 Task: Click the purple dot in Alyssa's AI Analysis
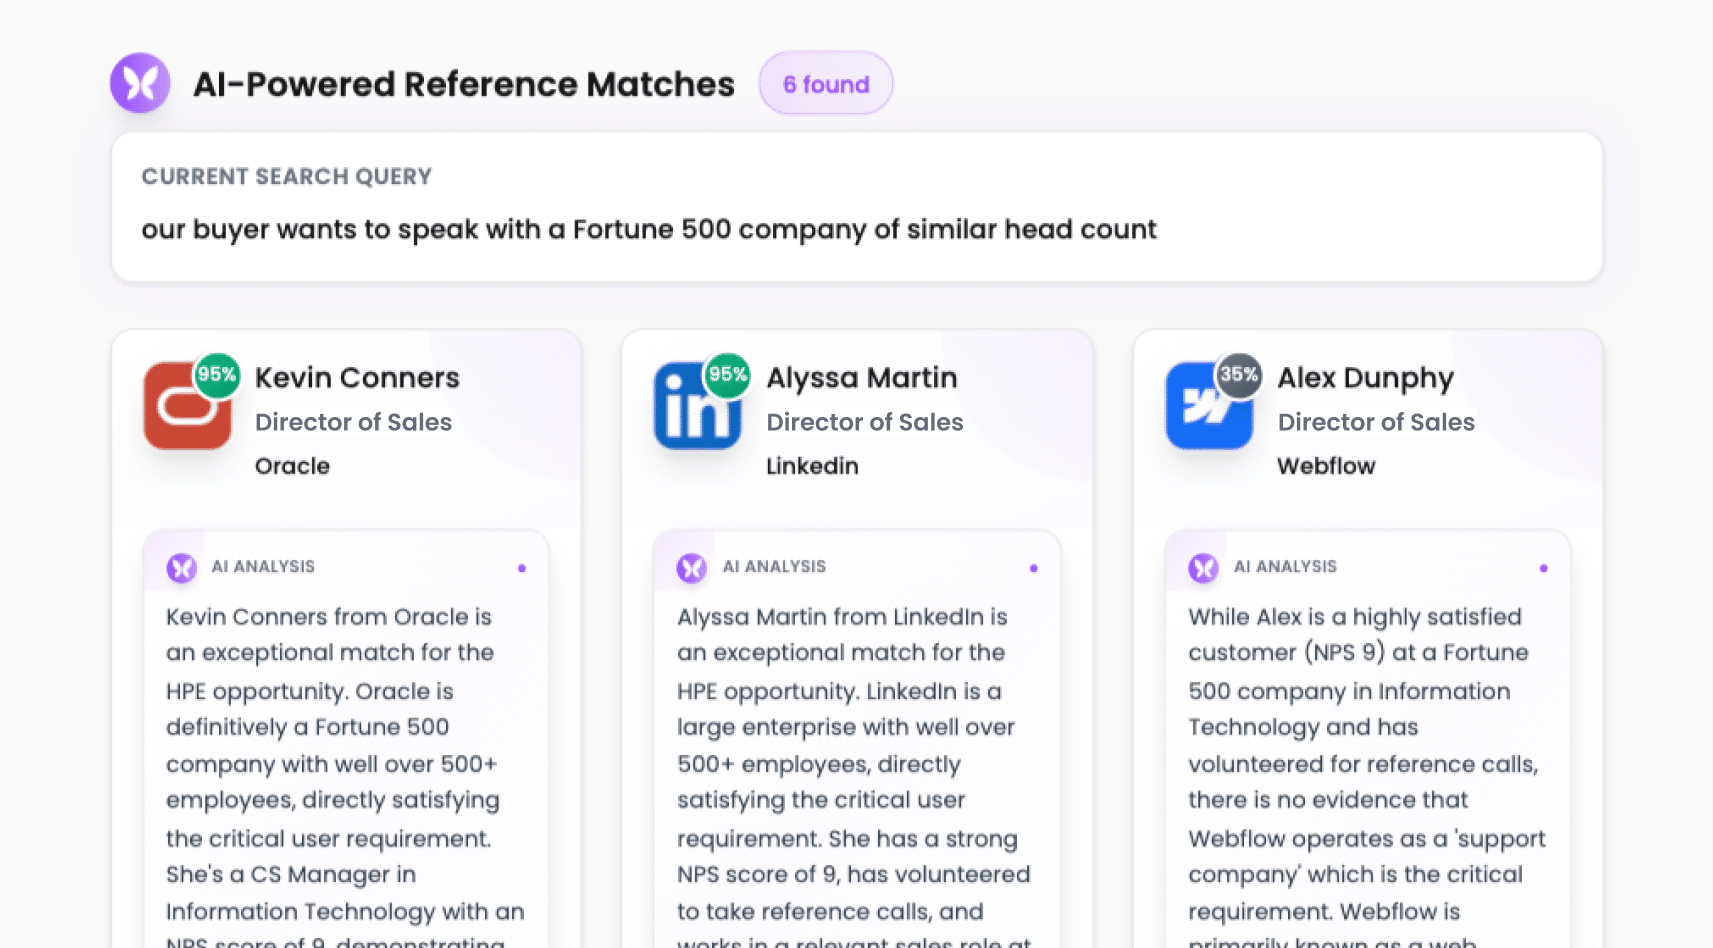tap(1033, 568)
